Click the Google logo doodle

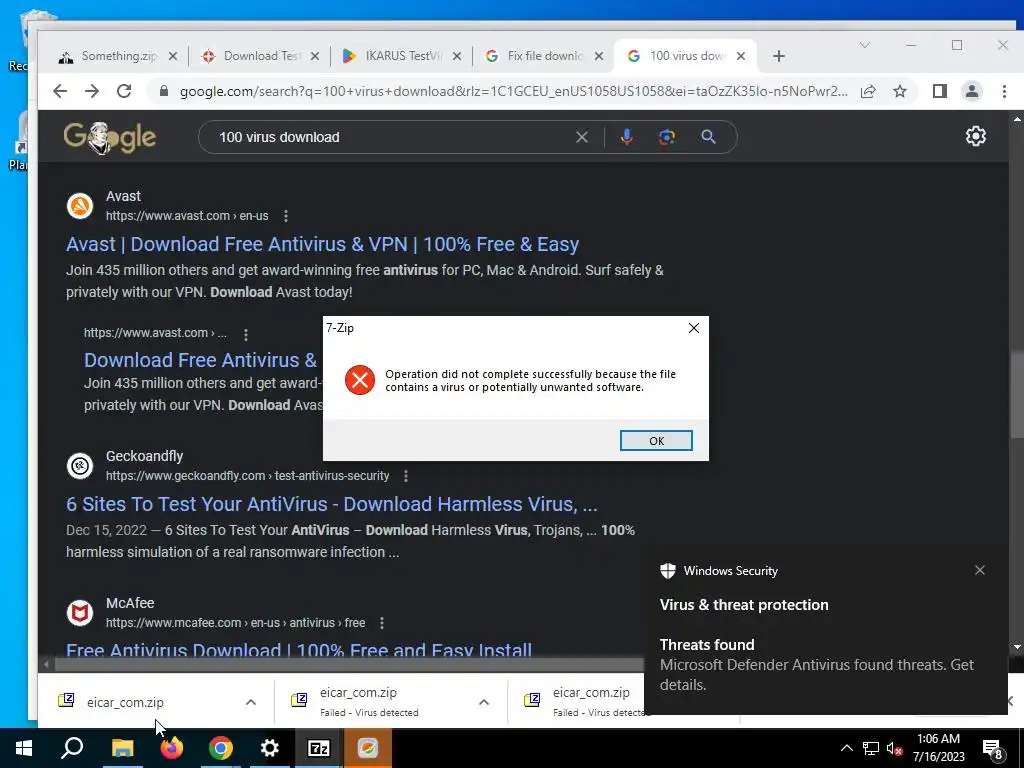coord(110,137)
